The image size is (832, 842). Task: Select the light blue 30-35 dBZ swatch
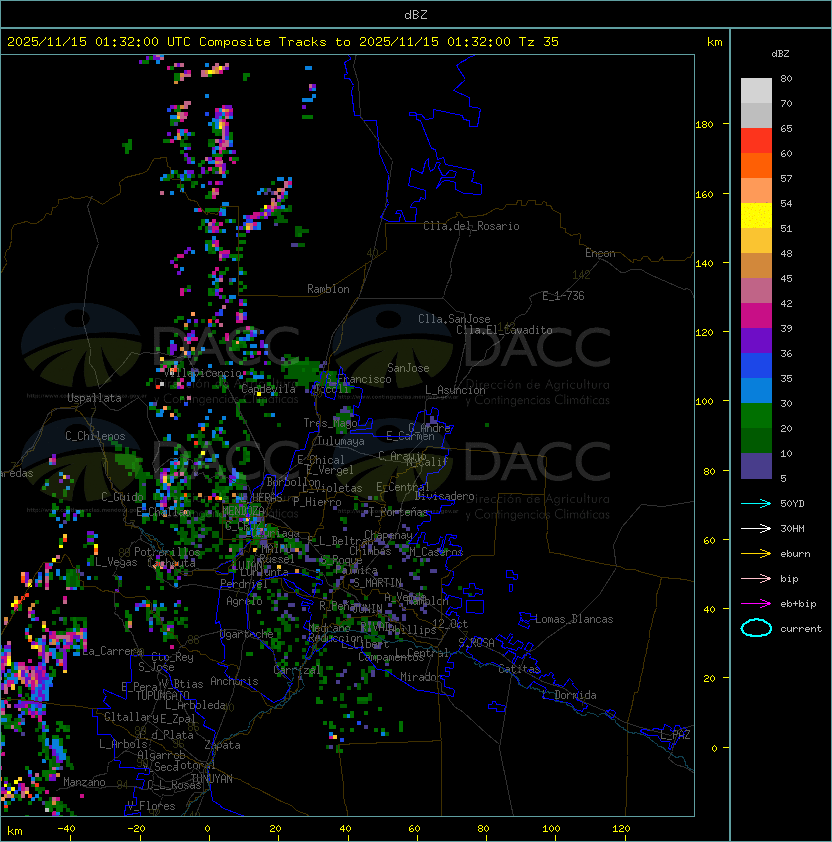click(756, 390)
